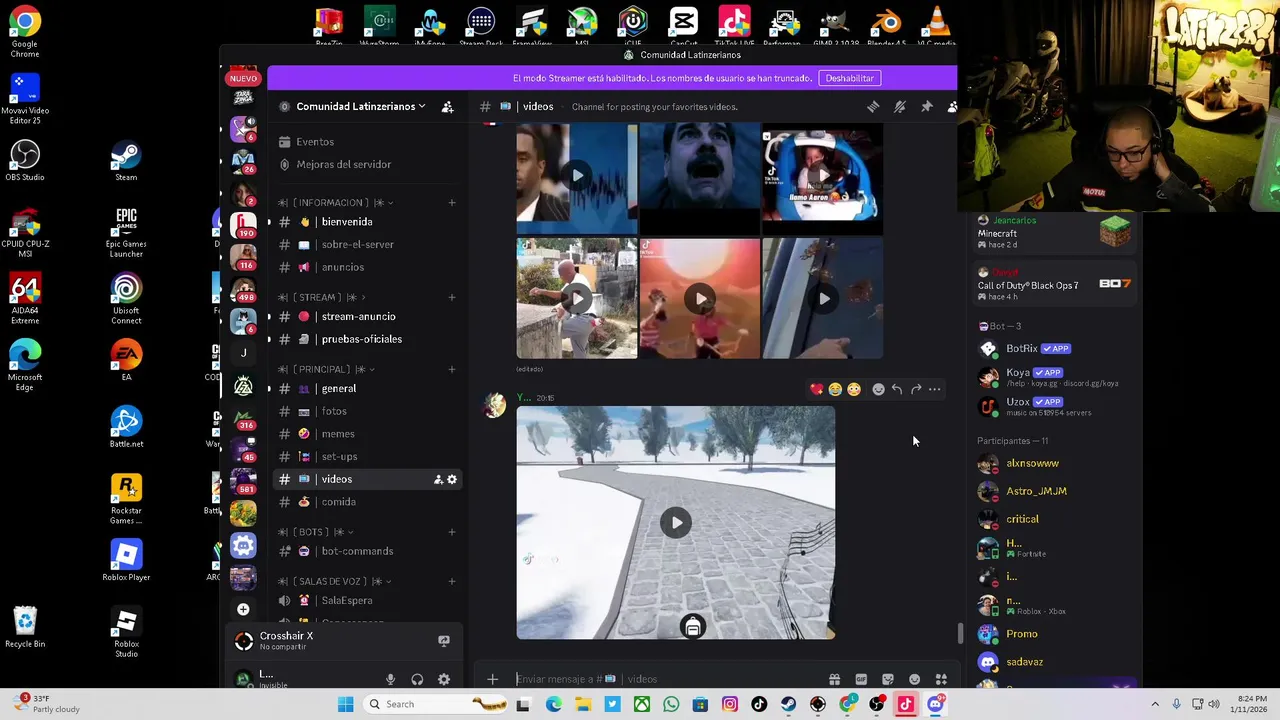Collapse the SALAS DE VOZ category
This screenshot has width=1280, height=720.
(334, 581)
